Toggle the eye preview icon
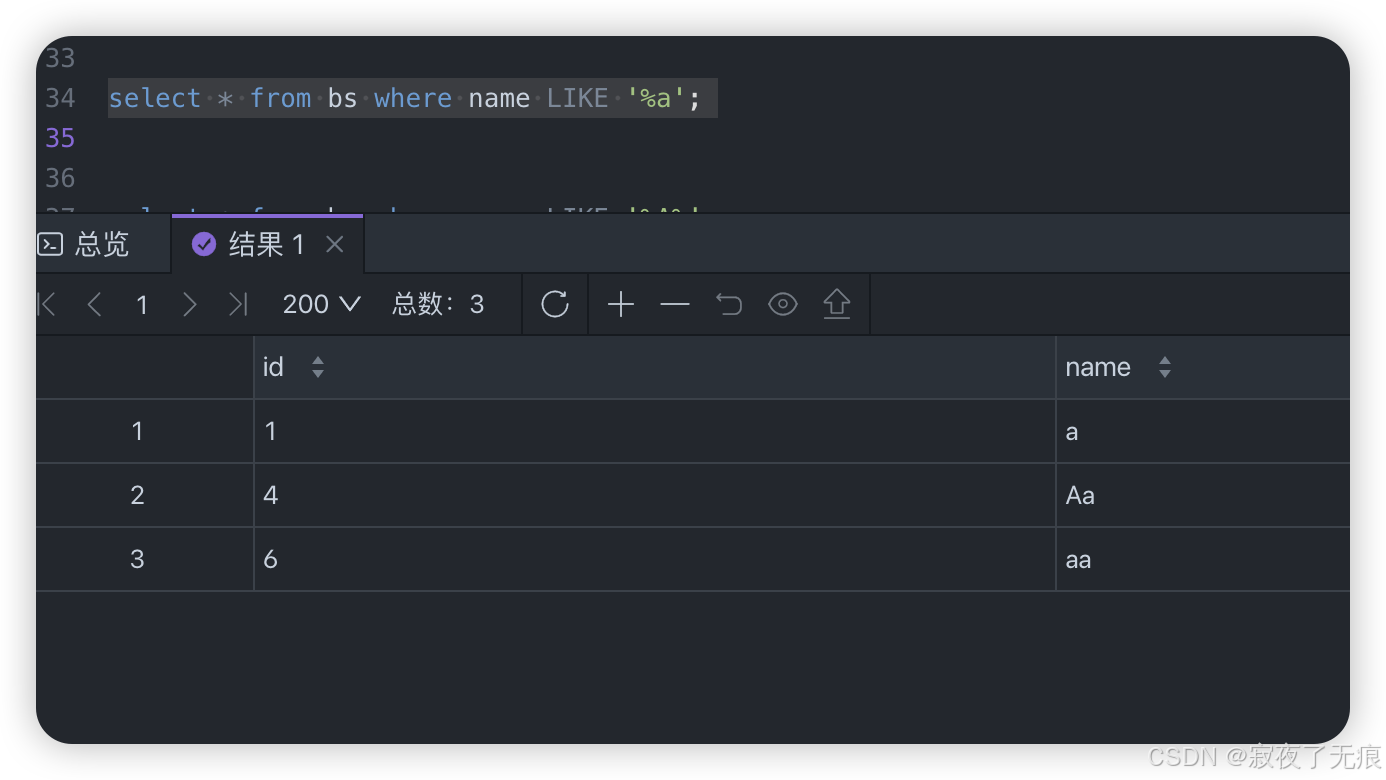This screenshot has height=780, width=1386. point(783,304)
